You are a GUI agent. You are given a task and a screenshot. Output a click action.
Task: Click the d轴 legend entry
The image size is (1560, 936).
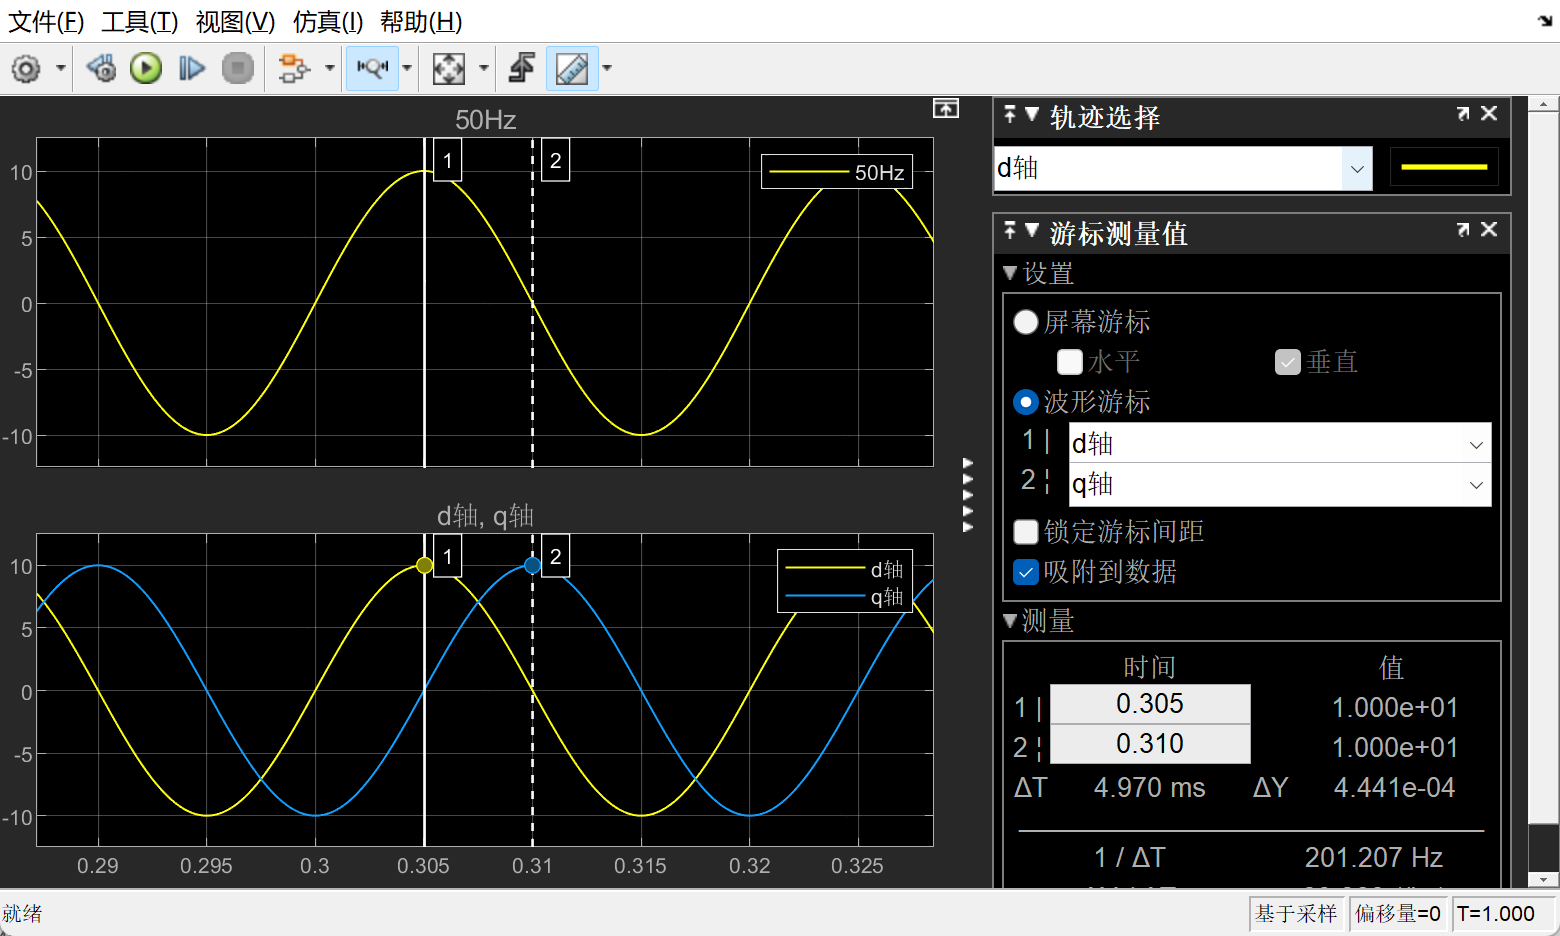click(x=845, y=569)
